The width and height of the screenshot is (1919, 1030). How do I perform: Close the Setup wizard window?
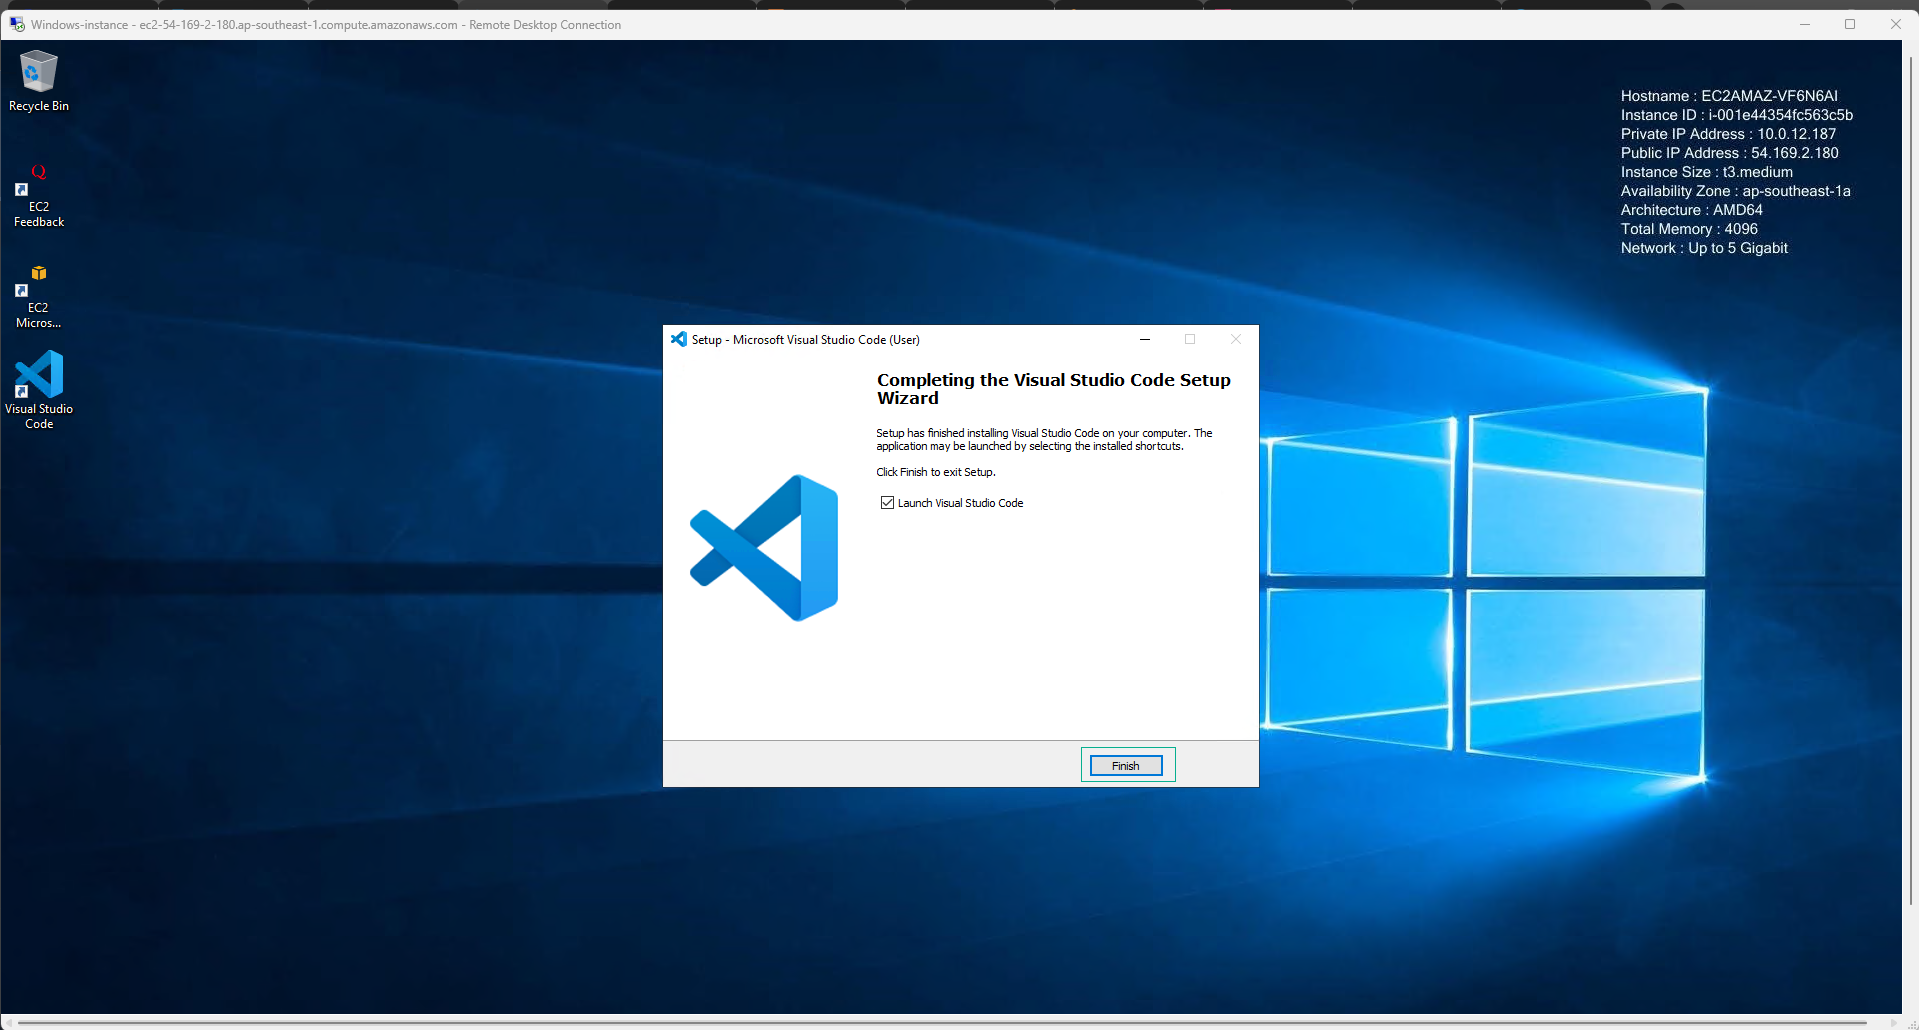point(1236,339)
